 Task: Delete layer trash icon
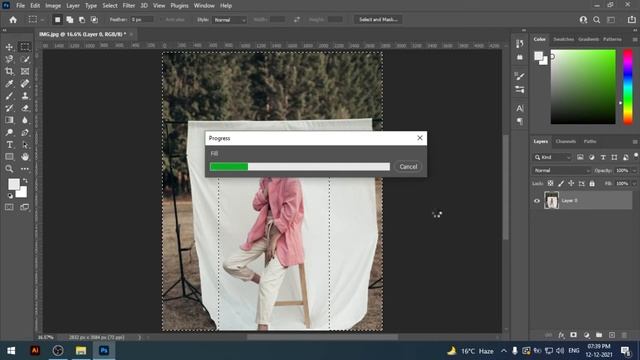[x=624, y=335]
